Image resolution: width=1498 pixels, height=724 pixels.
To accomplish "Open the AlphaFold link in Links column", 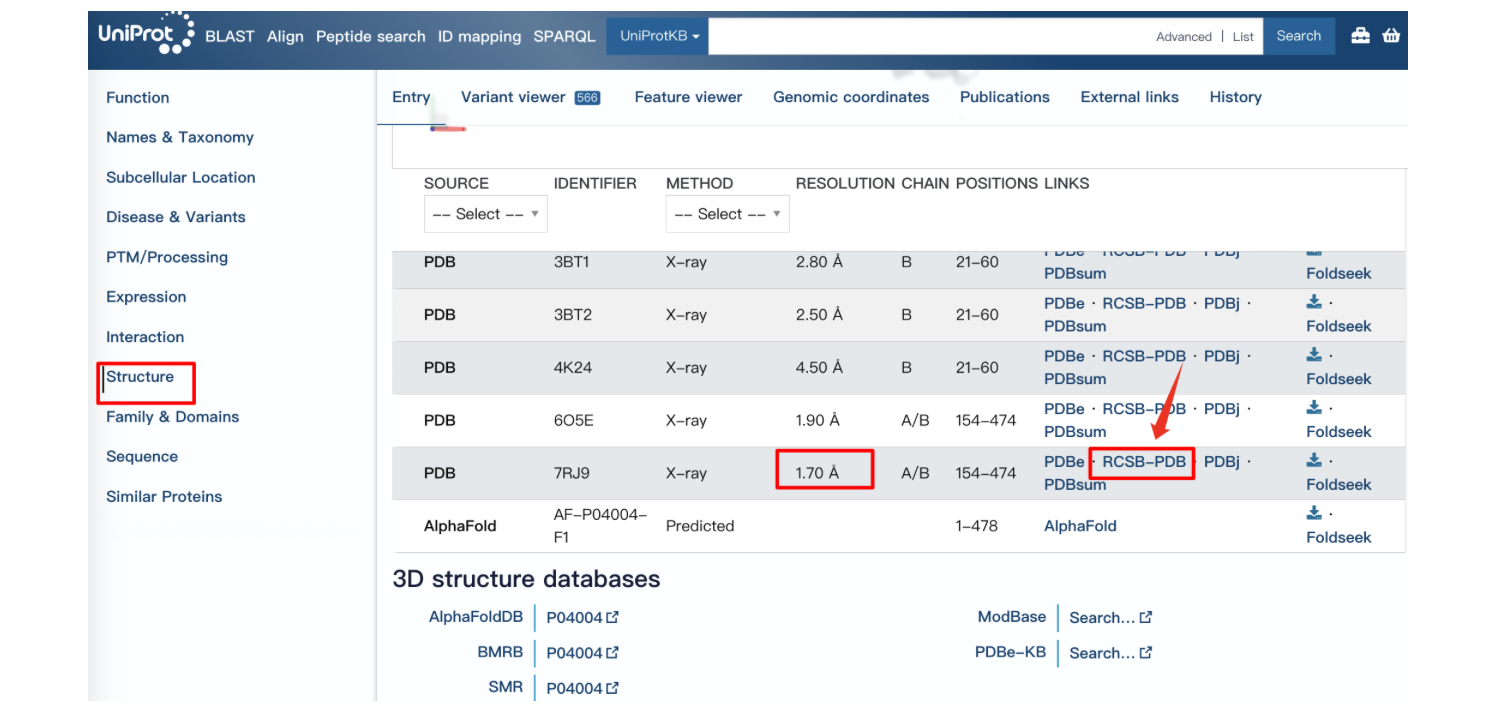I will pyautogui.click(x=1080, y=526).
